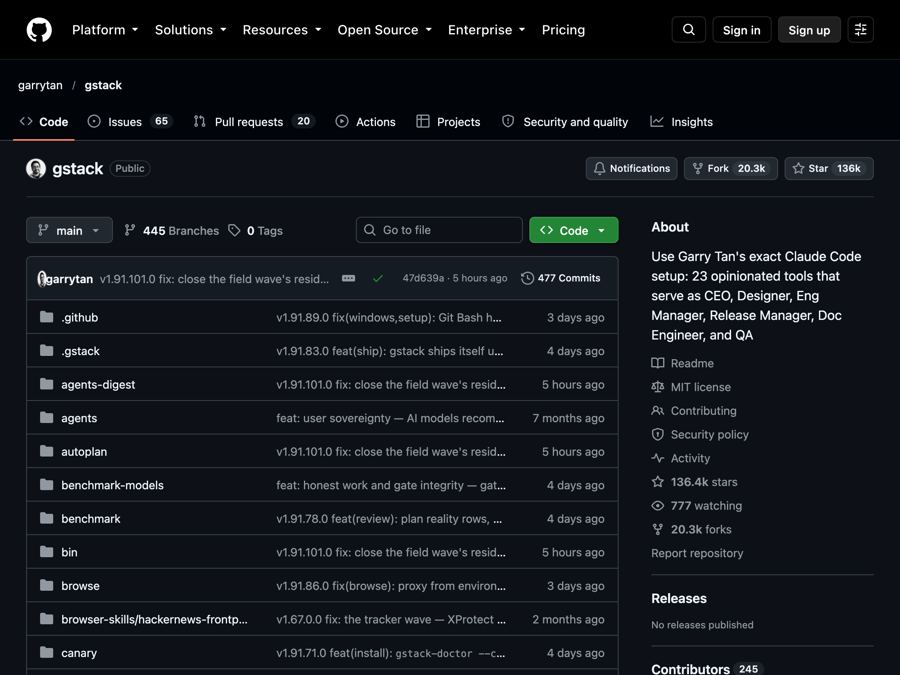
Task: Click the Report repository link
Action: tap(697, 553)
